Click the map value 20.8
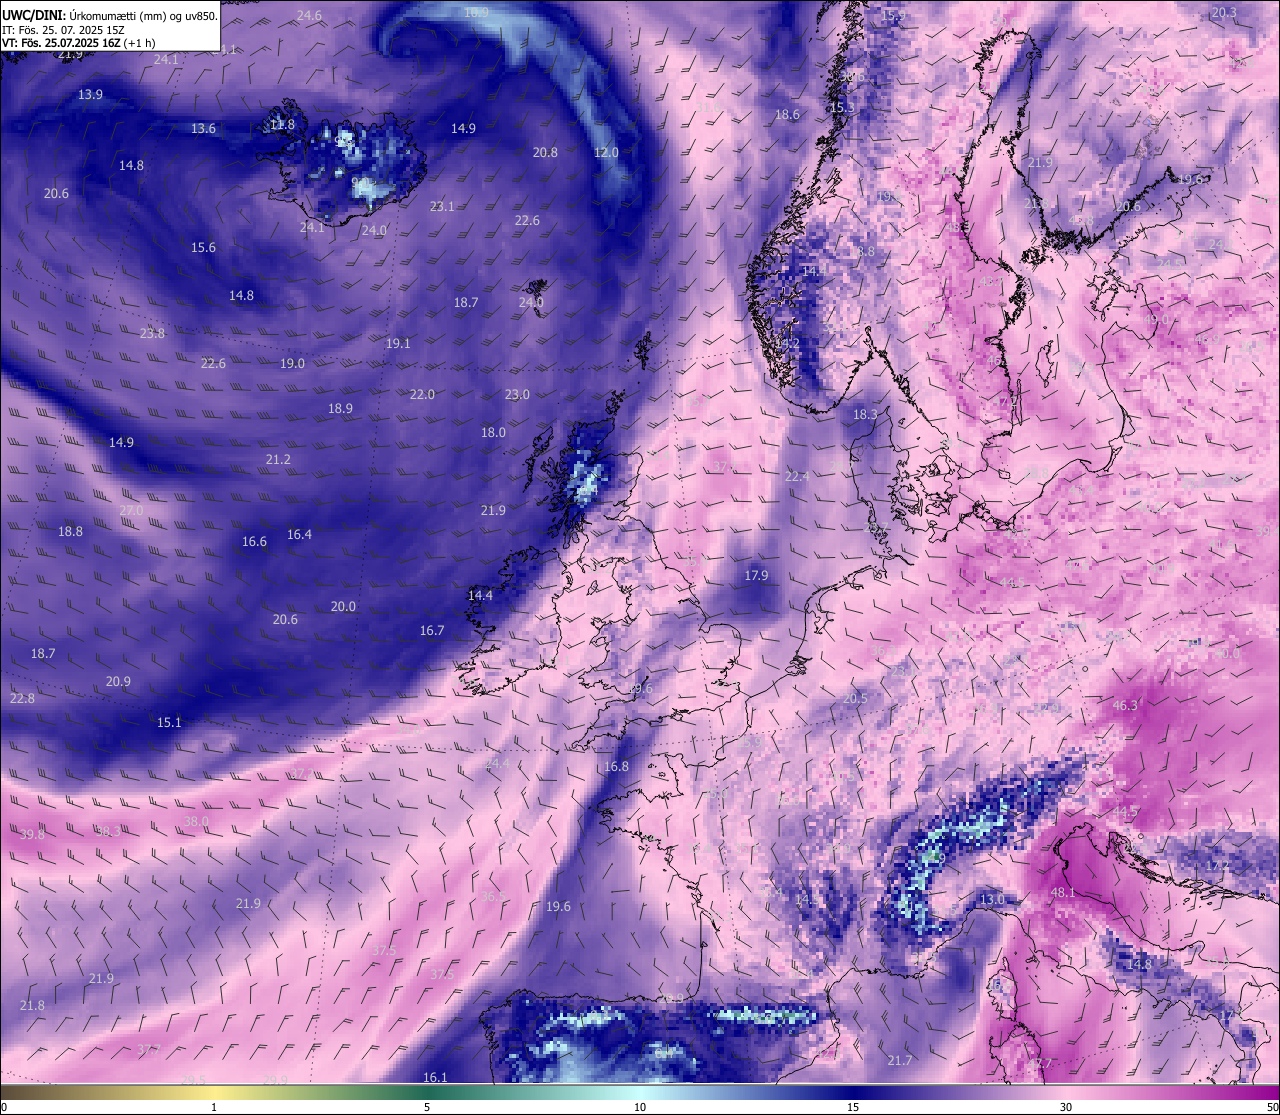The image size is (1280, 1115). point(545,152)
